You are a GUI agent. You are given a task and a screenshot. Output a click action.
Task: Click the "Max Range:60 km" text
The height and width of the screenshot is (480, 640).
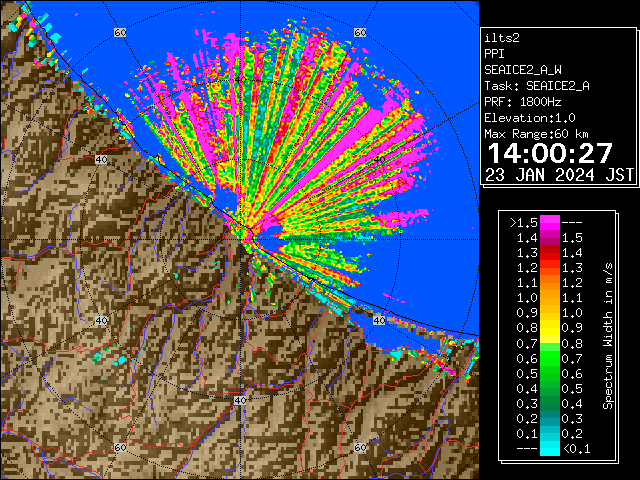click(536, 134)
